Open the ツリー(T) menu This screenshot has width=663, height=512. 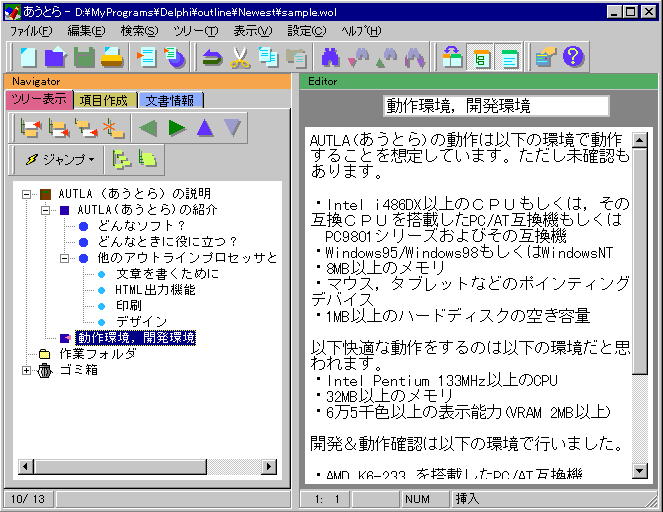point(195,31)
